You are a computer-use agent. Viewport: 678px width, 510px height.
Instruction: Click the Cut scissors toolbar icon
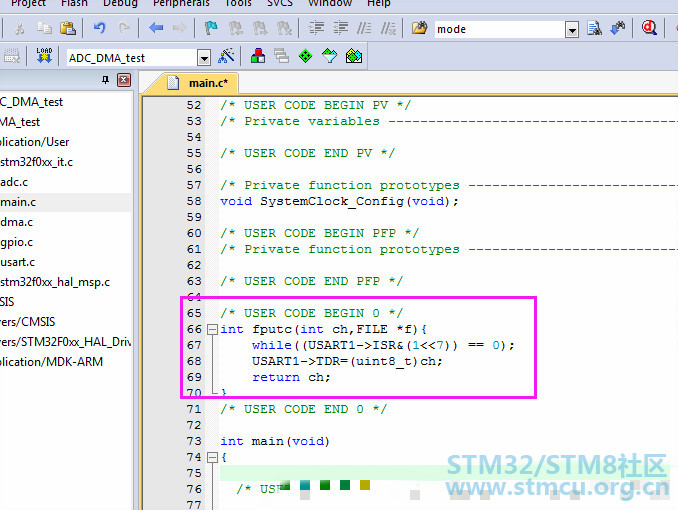19,29
